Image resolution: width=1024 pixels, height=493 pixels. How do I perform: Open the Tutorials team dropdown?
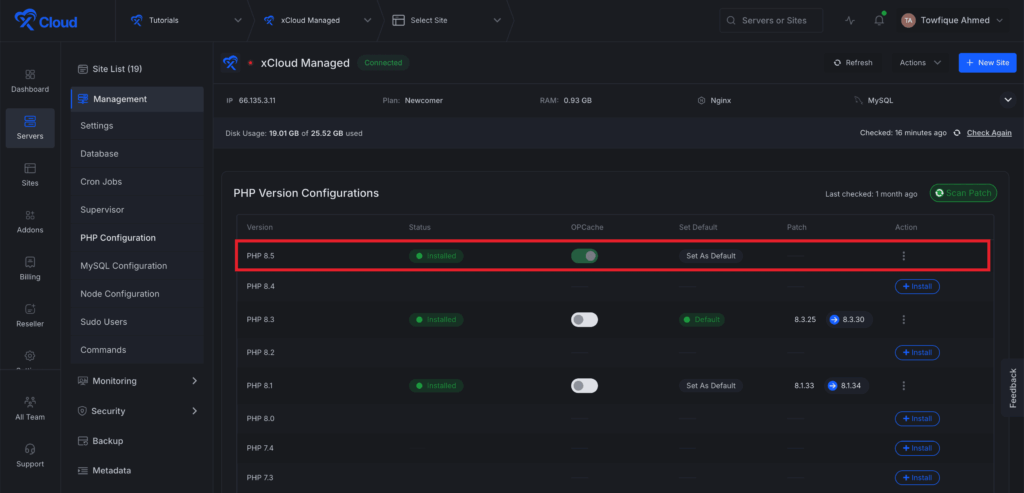(186, 20)
